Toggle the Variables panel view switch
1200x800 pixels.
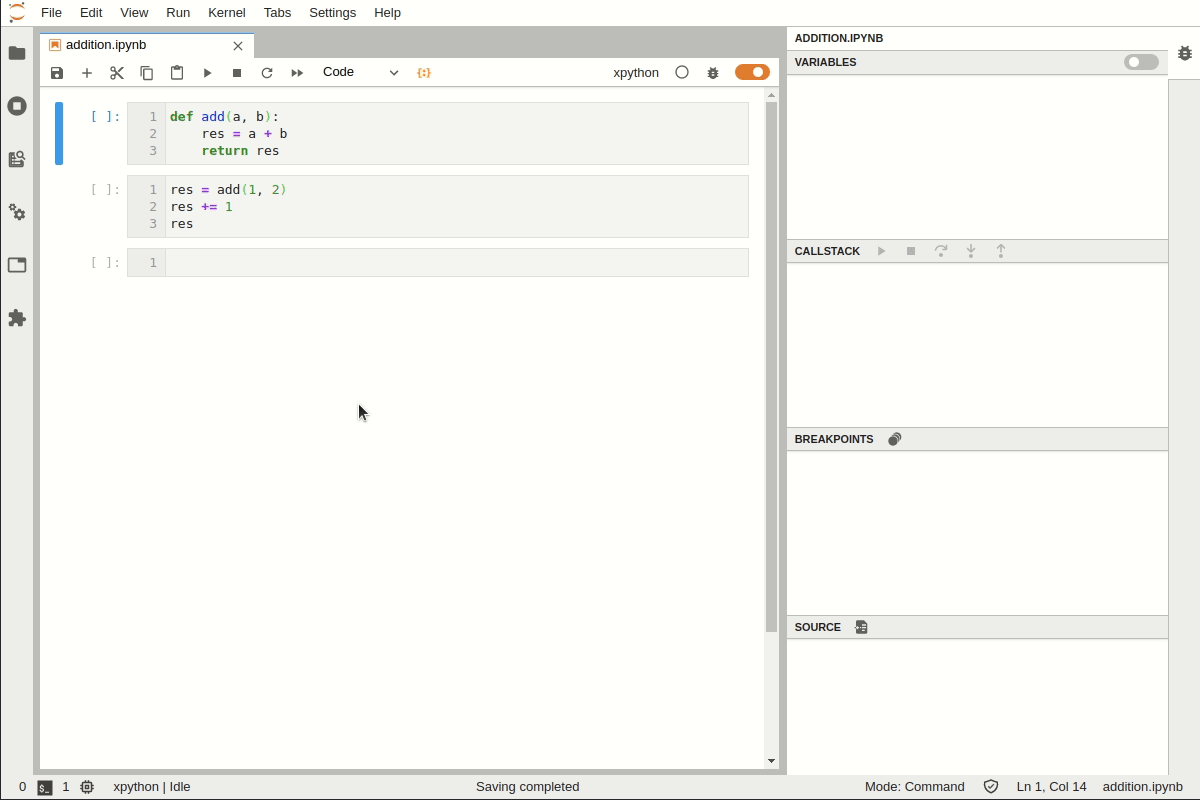pyautogui.click(x=1139, y=62)
